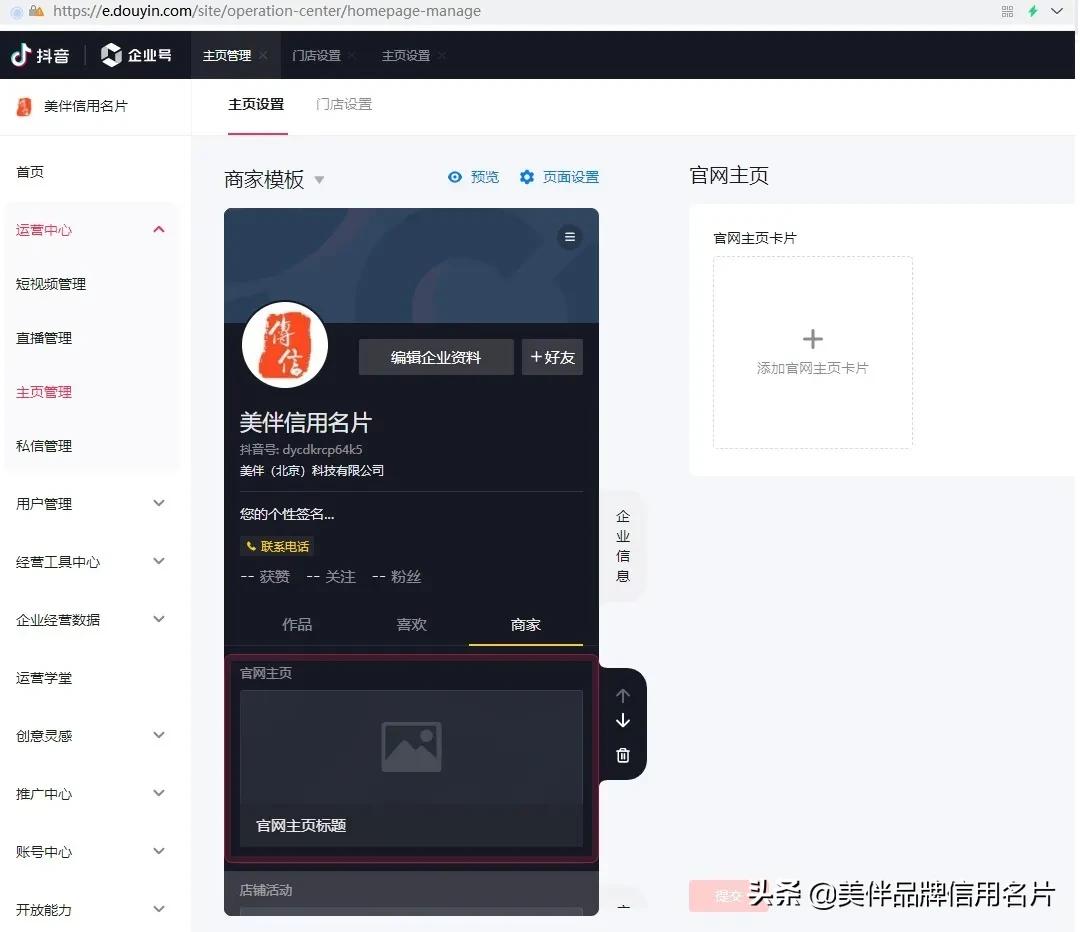Click the 编辑企业资料 button
The height and width of the screenshot is (932, 1080).
(436, 357)
